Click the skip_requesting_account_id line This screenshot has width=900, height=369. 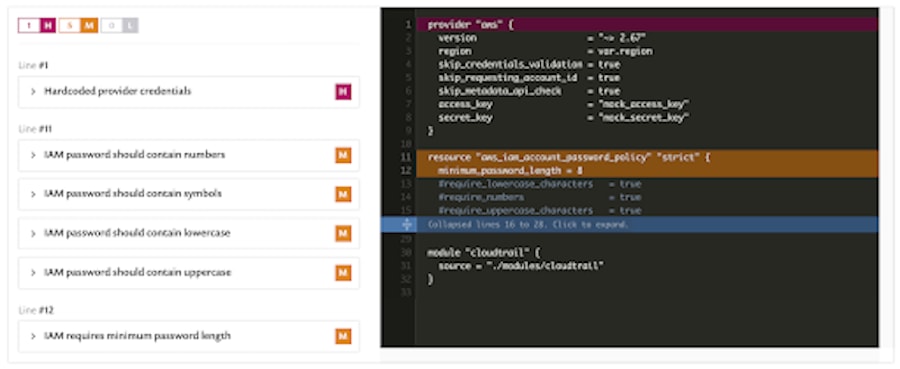[x=529, y=77]
